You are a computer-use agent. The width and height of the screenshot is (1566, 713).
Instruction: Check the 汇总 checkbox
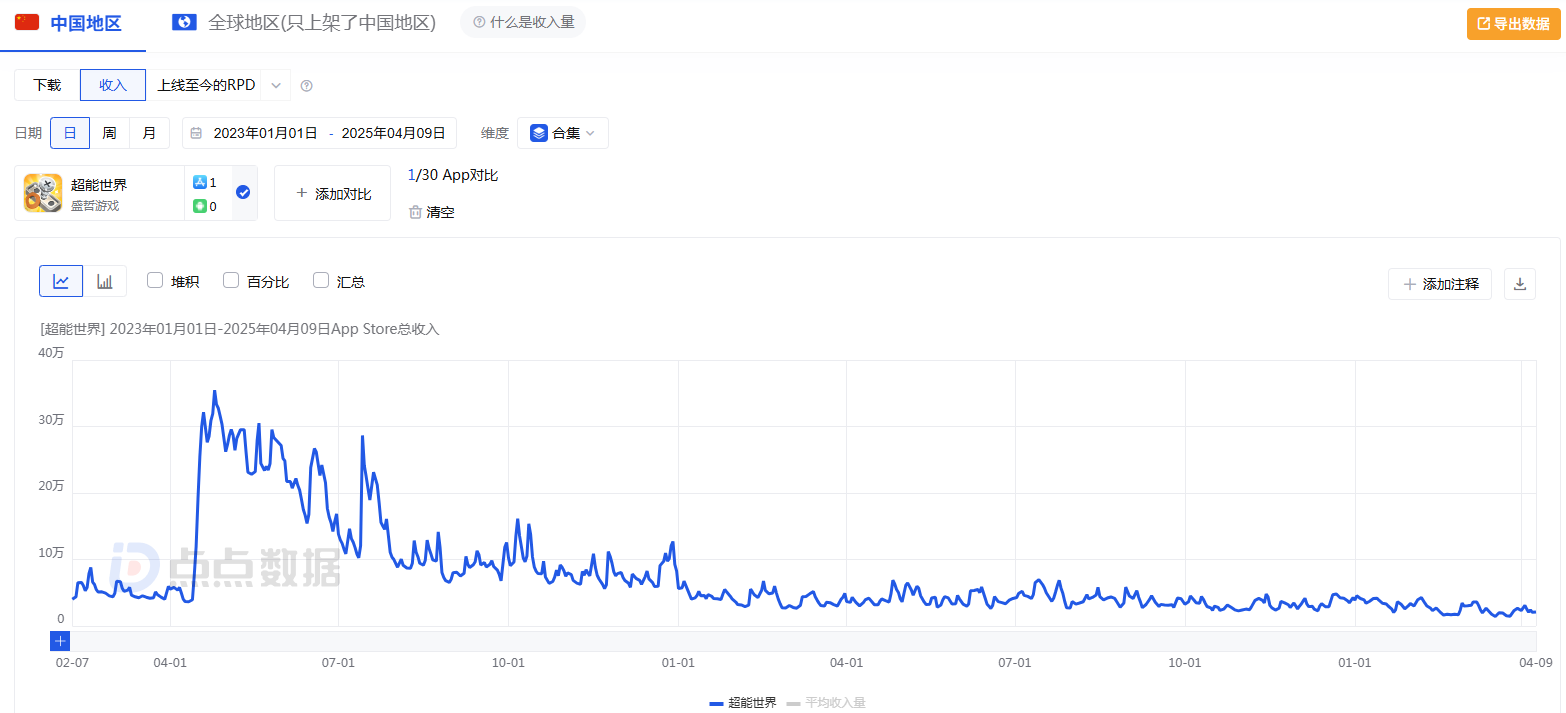click(x=321, y=281)
